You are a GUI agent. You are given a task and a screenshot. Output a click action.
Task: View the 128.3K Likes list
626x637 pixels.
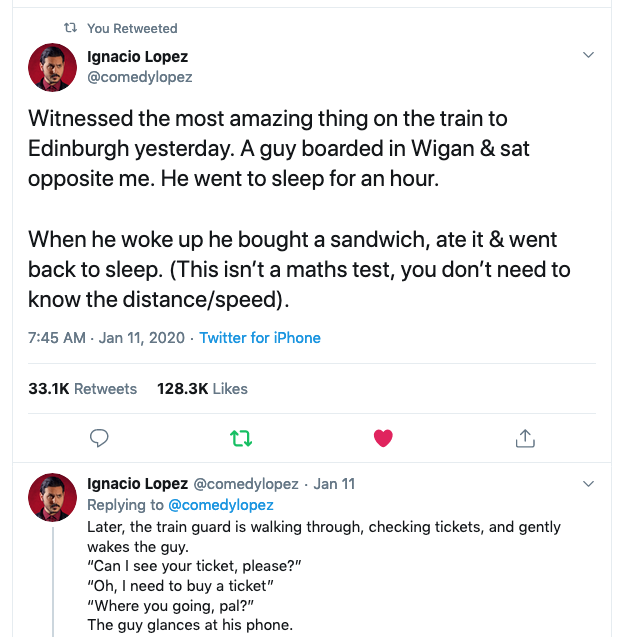coord(202,388)
